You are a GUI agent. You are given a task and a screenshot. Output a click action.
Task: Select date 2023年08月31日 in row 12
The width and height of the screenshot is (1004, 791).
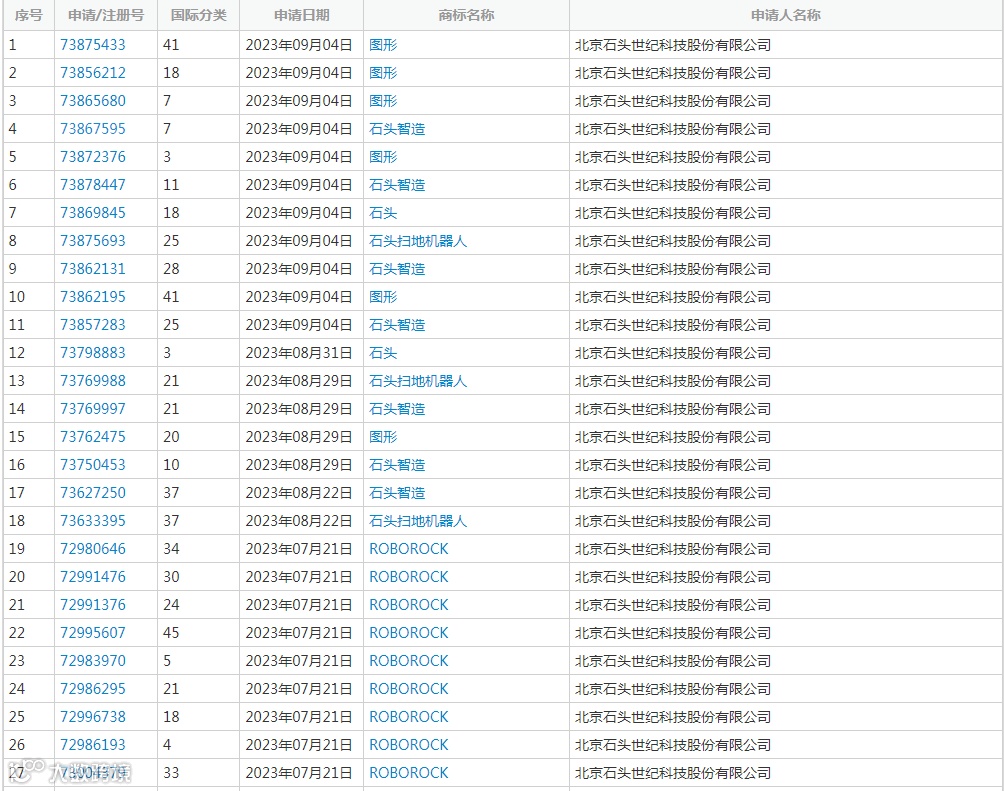(x=299, y=353)
